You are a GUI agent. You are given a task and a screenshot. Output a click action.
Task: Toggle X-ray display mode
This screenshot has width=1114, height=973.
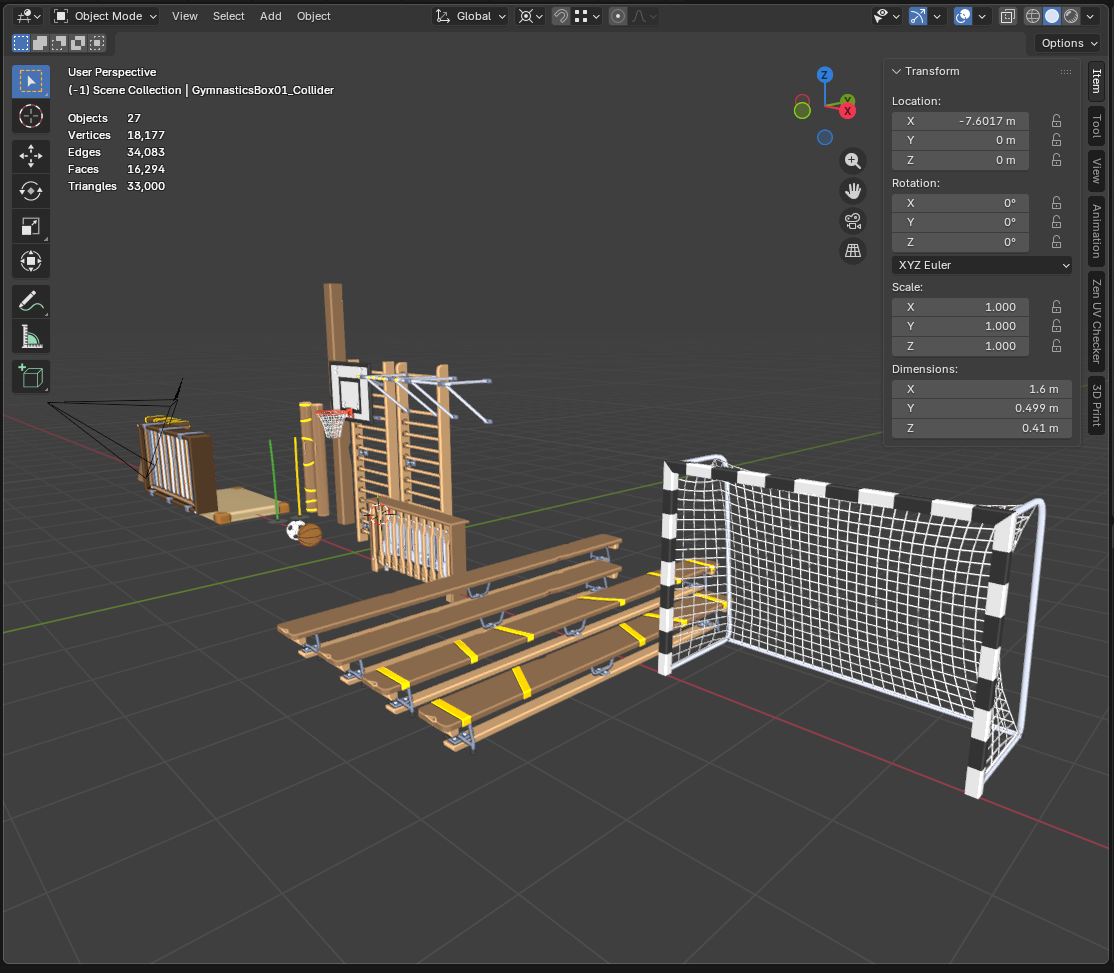(x=1008, y=16)
